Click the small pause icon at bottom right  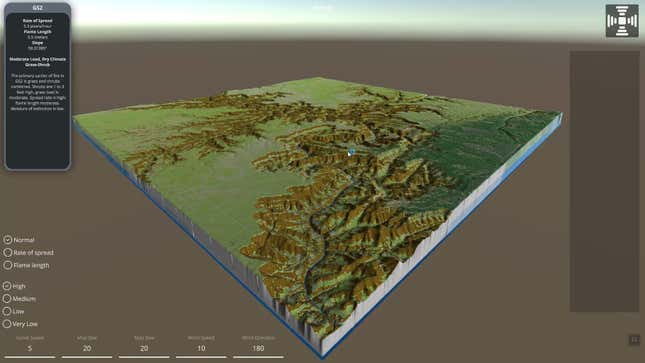(634, 340)
